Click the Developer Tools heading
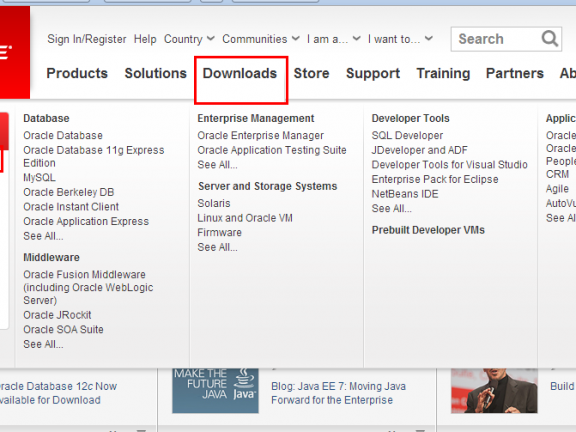Image resolution: width=576 pixels, height=432 pixels. 411,118
